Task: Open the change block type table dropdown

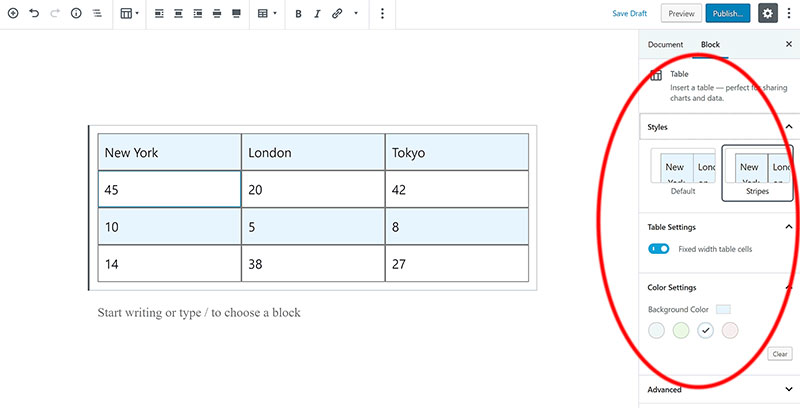Action: point(129,14)
